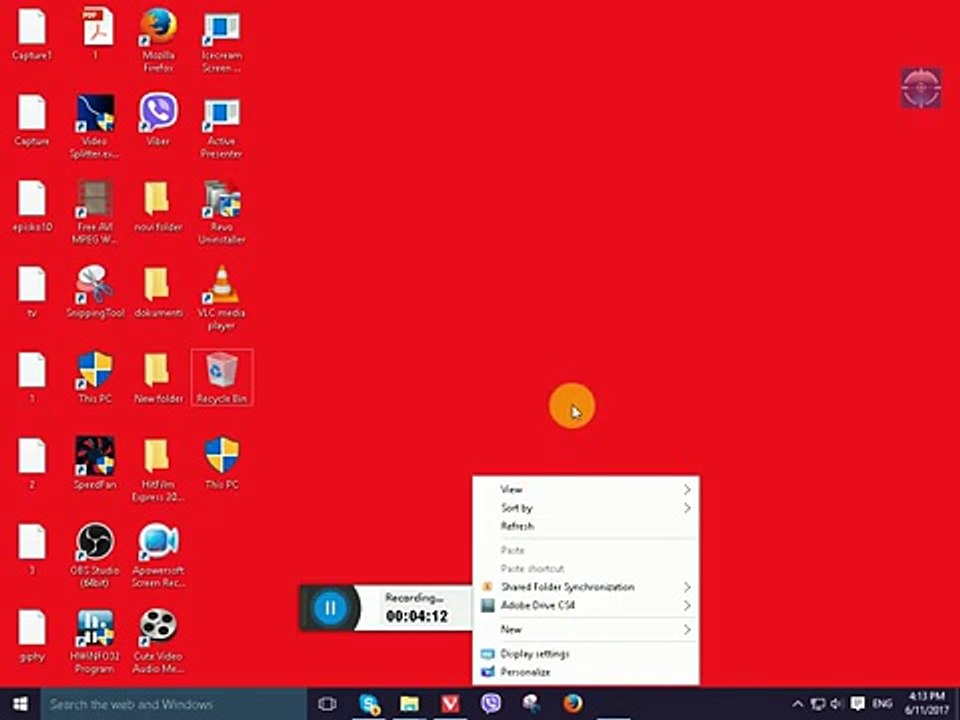Viewport: 960px width, 720px height.
Task: Expand the Adobe Drive CS4 submenu
Action: (x=586, y=606)
